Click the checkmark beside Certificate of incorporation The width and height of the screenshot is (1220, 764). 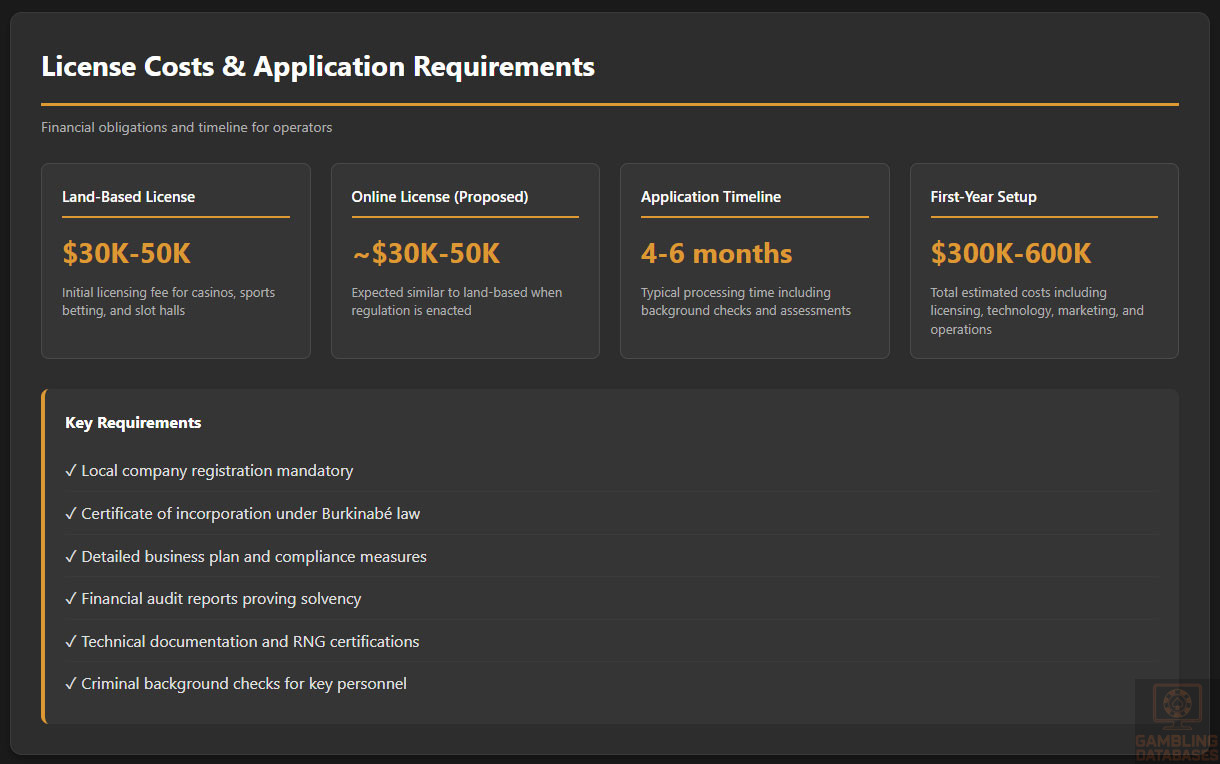pyautogui.click(x=71, y=513)
